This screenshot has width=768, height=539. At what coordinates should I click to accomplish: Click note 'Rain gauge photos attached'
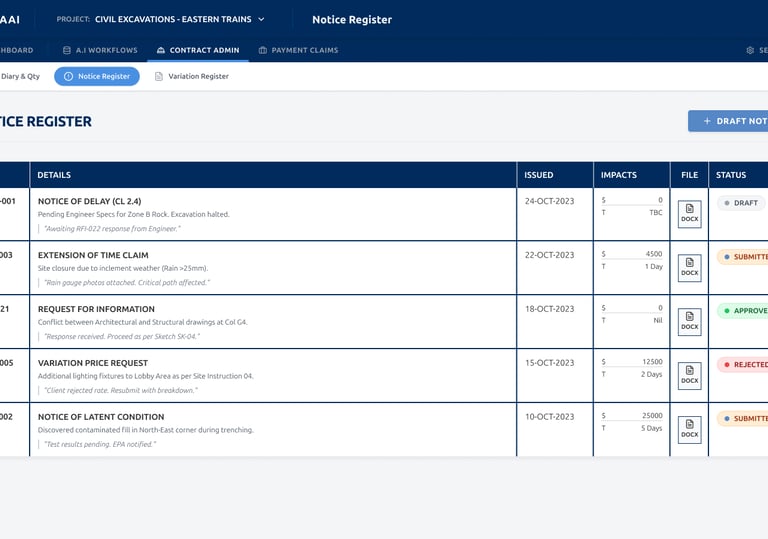(127, 283)
